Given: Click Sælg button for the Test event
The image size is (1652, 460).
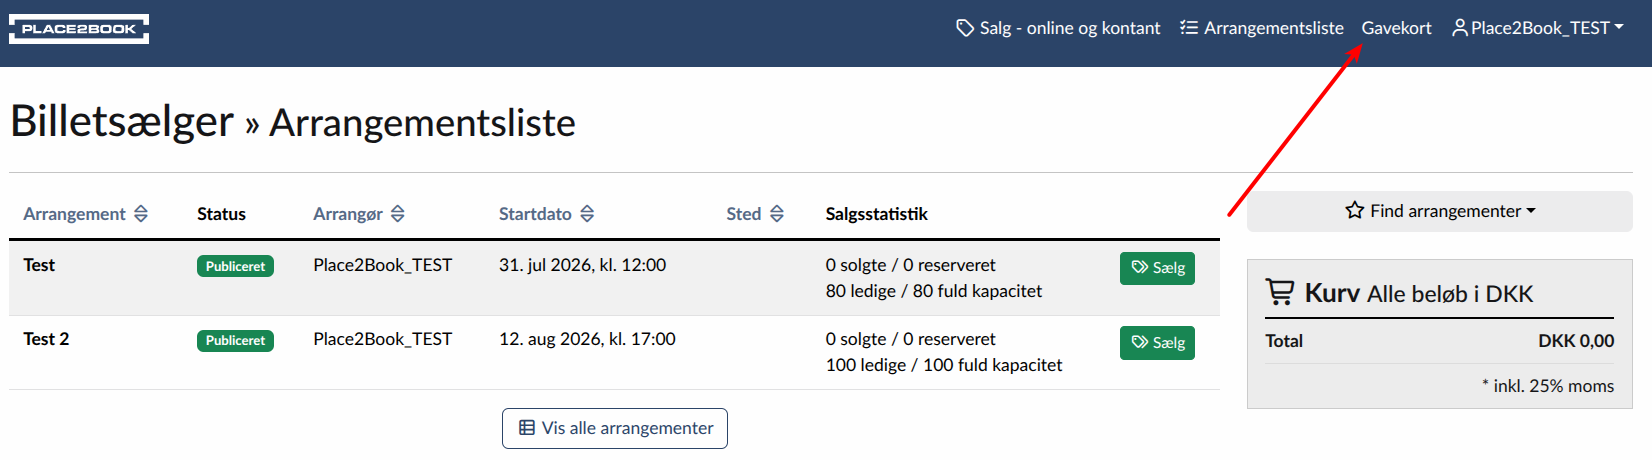Looking at the screenshot, I should (1157, 268).
